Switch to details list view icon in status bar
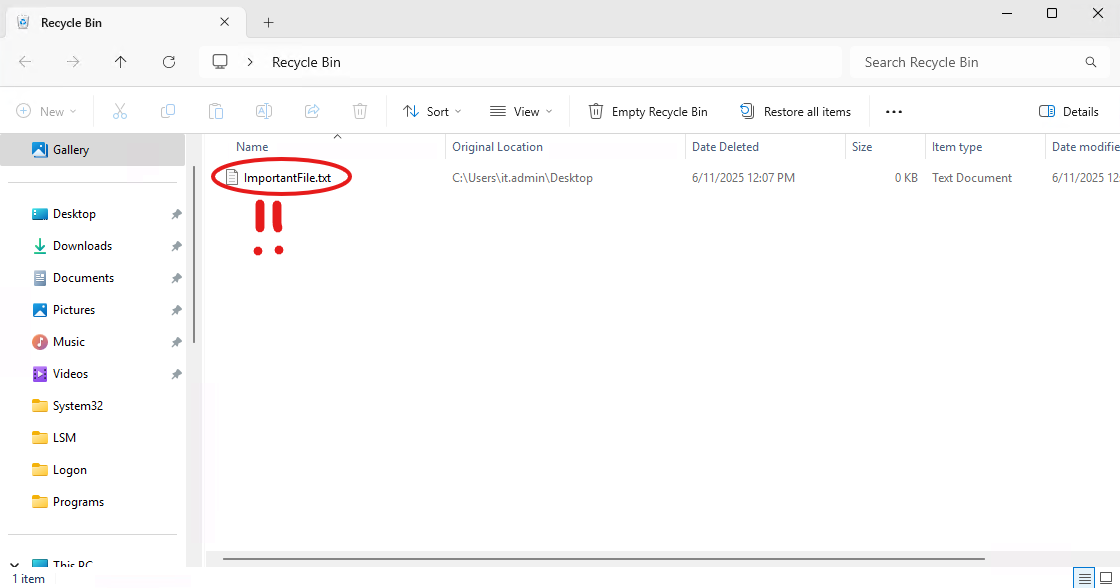1120x588 pixels. click(x=1084, y=578)
